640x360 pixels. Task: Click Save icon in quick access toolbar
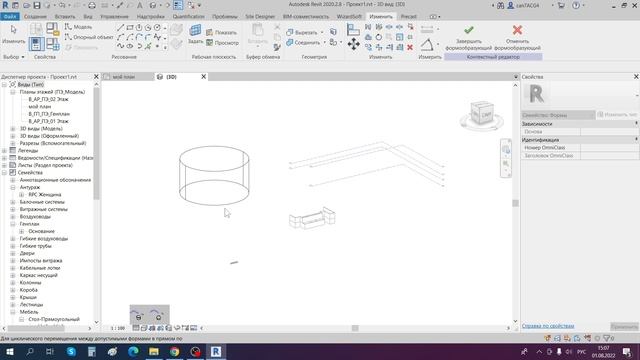(x=37, y=5)
